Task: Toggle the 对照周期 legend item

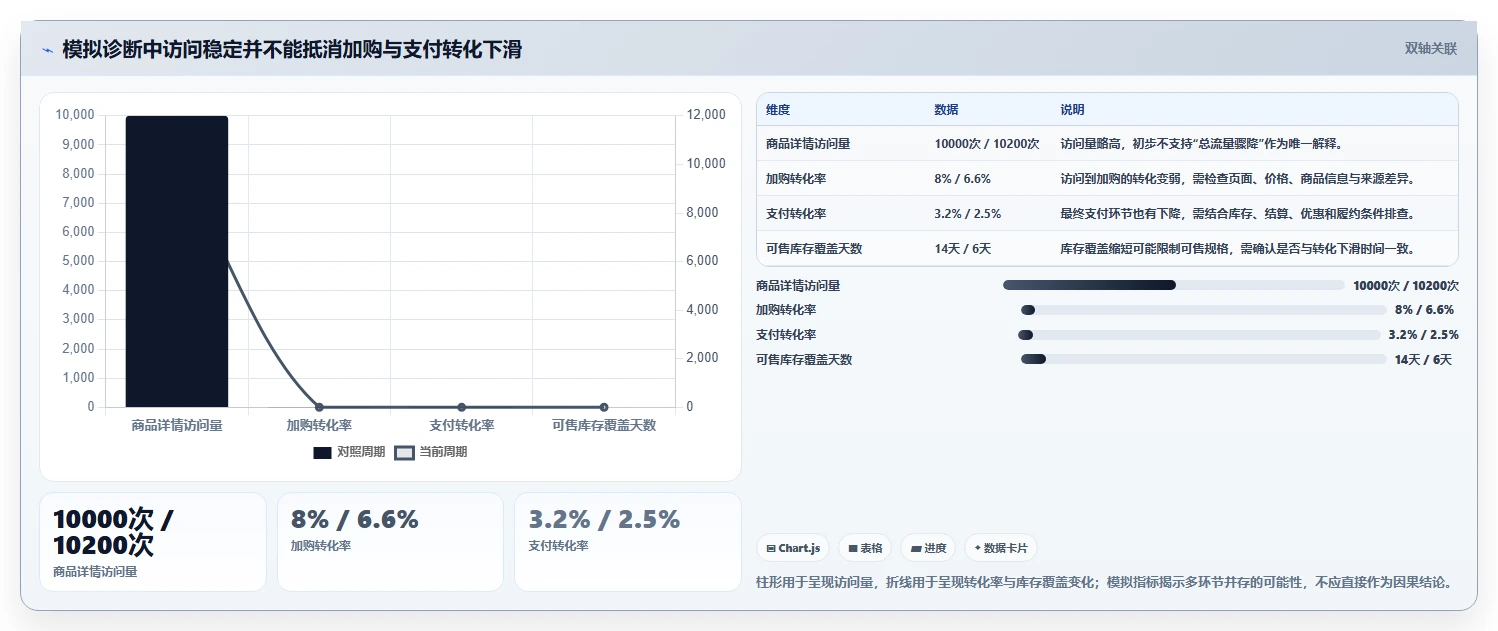Action: 349,452
